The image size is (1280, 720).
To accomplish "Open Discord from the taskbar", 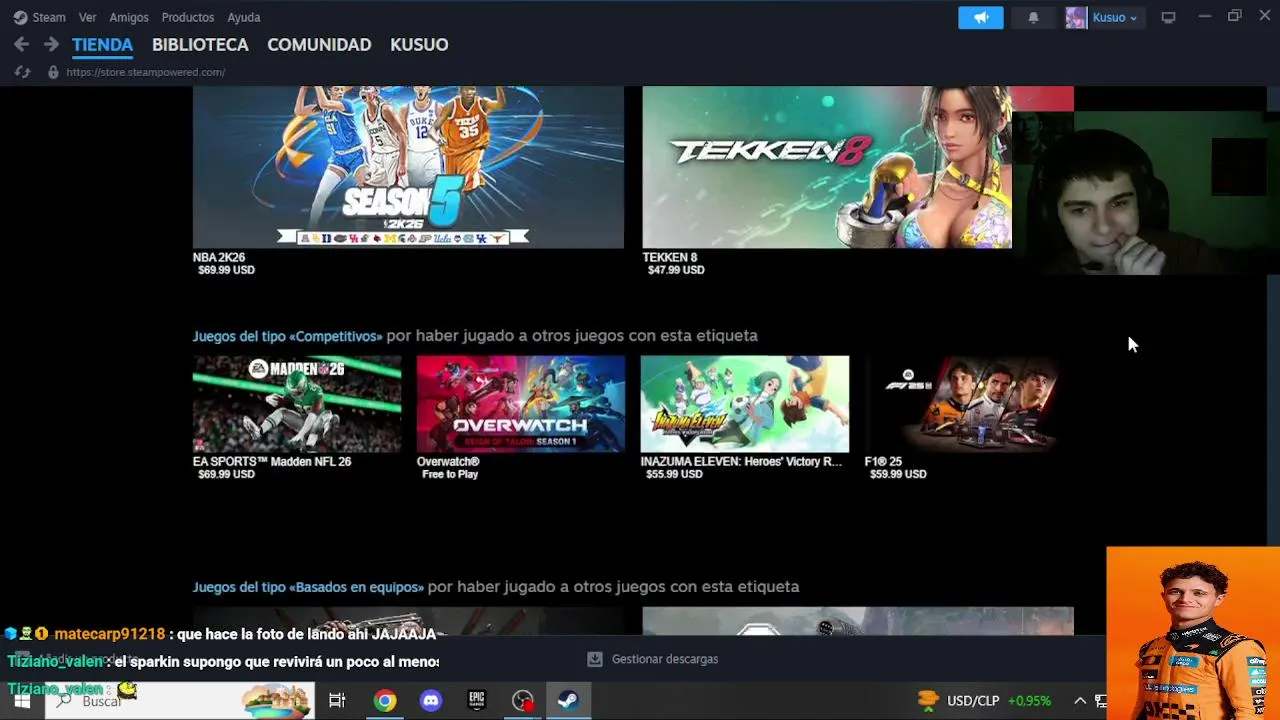I will pos(431,701).
